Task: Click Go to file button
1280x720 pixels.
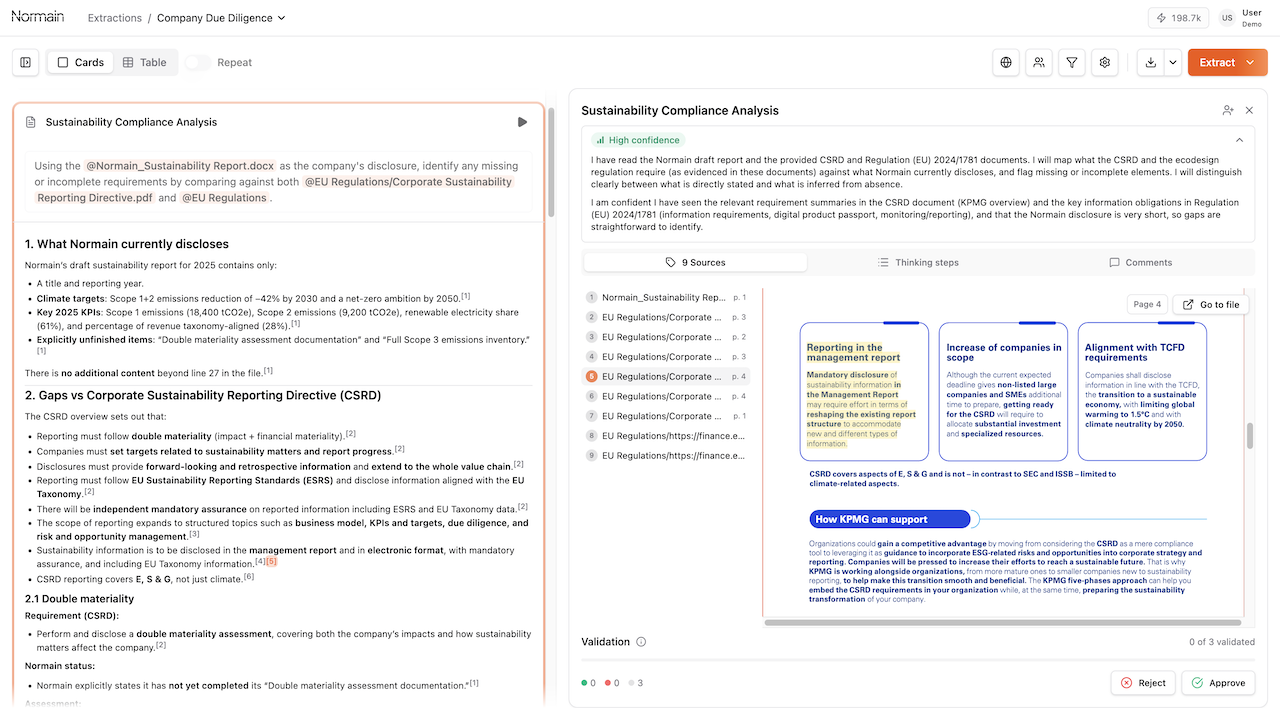Action: (x=1210, y=304)
